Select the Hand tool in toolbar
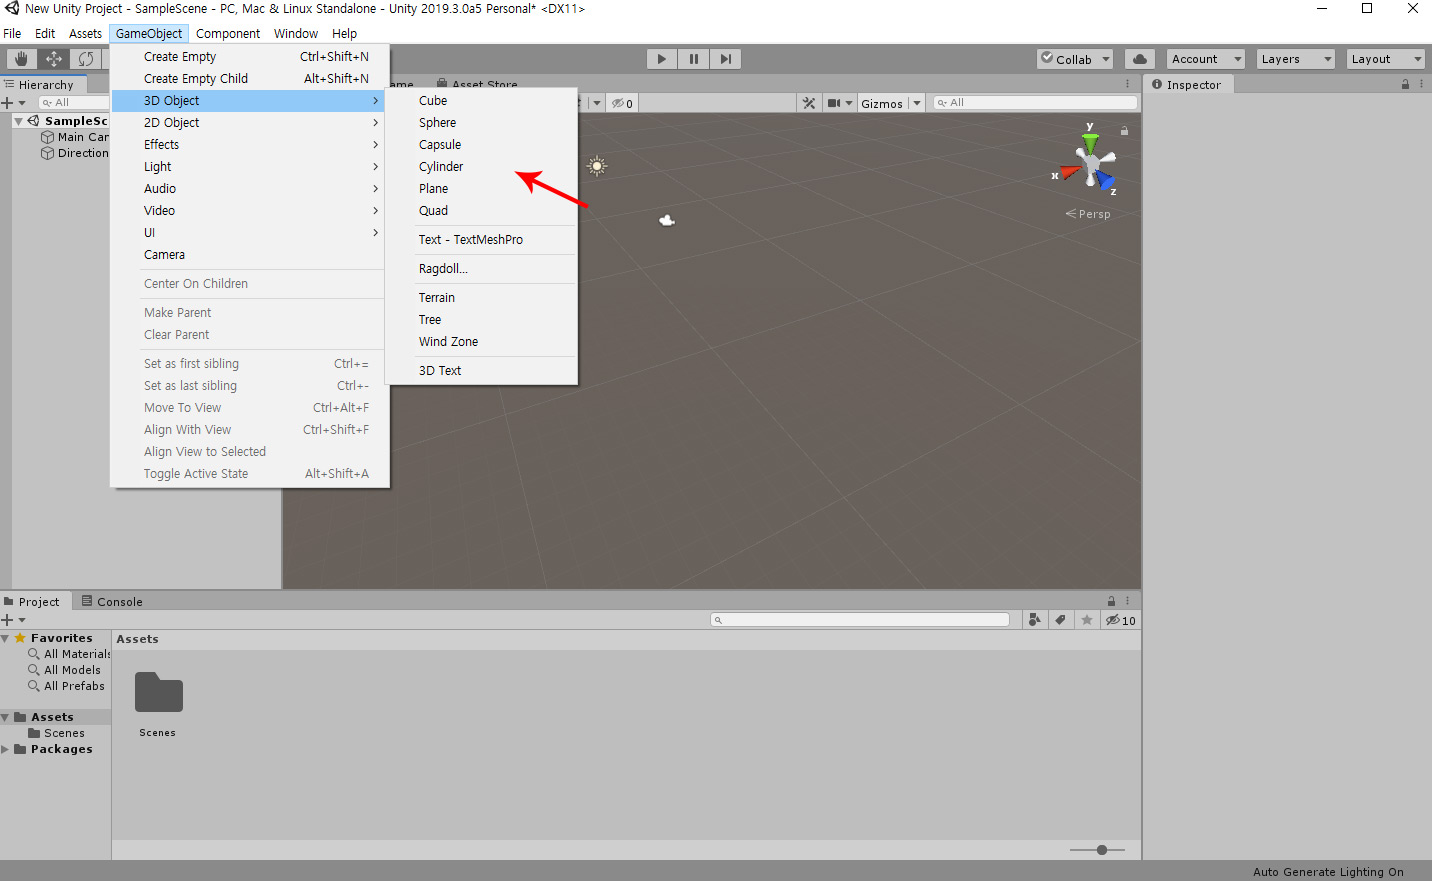Screen dimensions: 1432x881 (x=20, y=59)
